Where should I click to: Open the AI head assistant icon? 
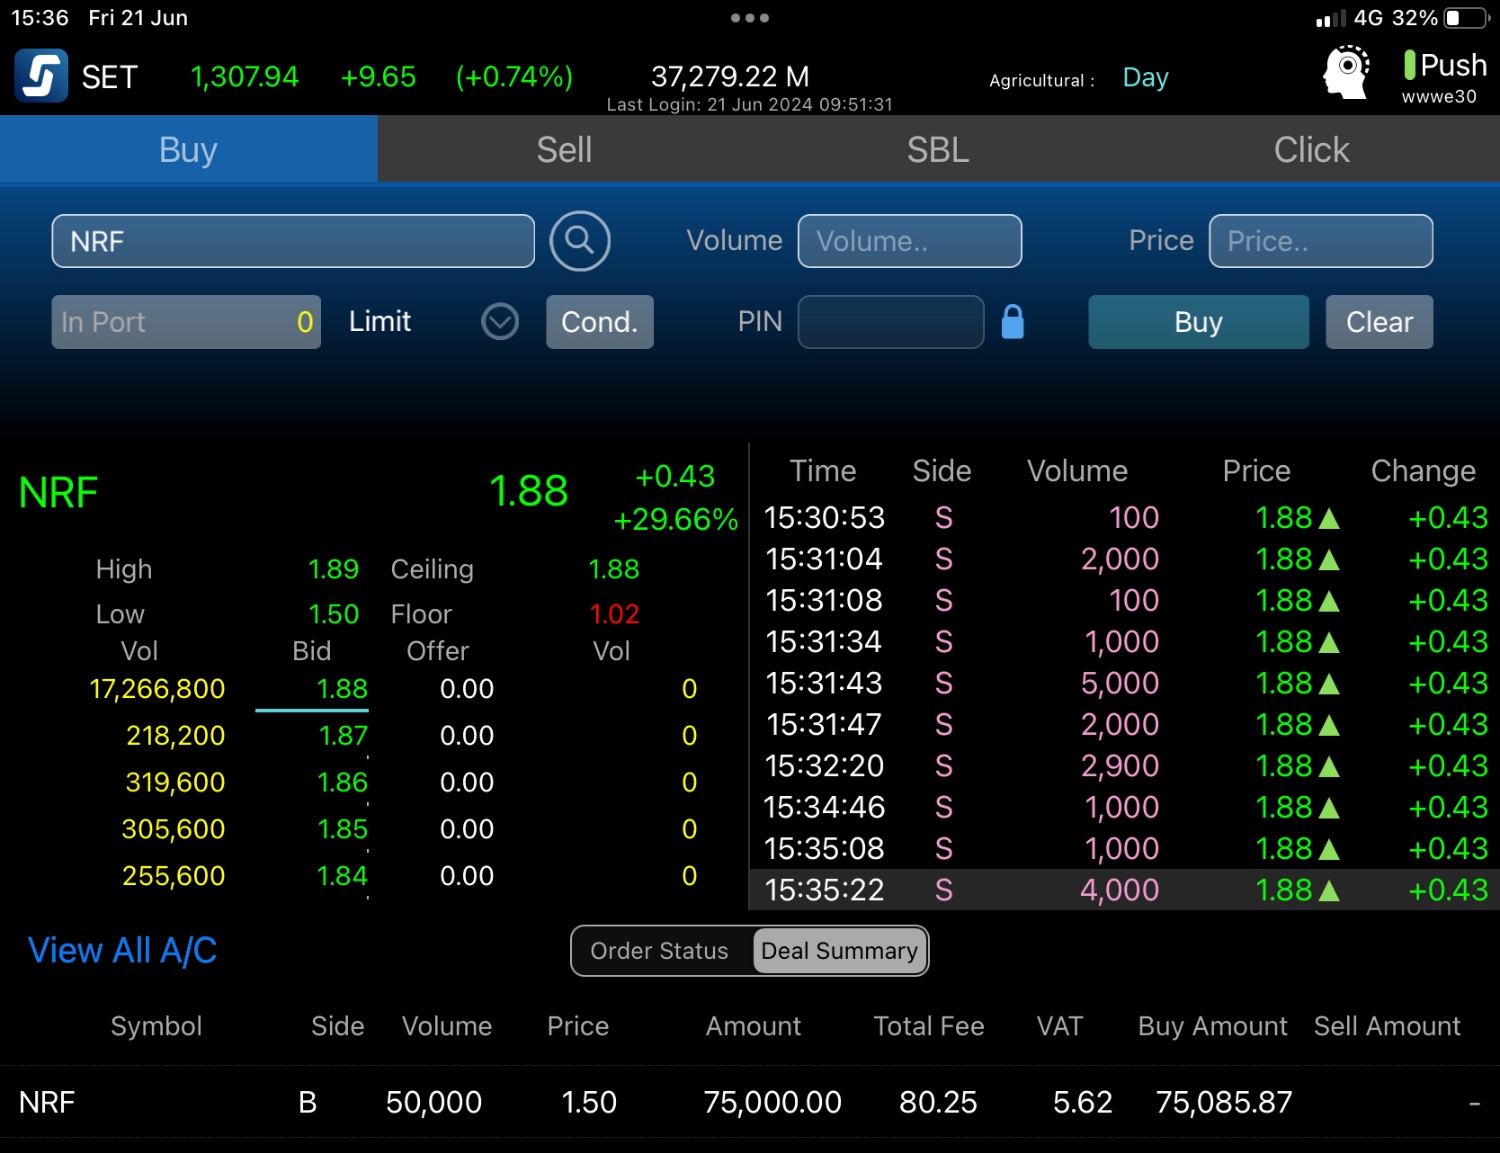1346,72
